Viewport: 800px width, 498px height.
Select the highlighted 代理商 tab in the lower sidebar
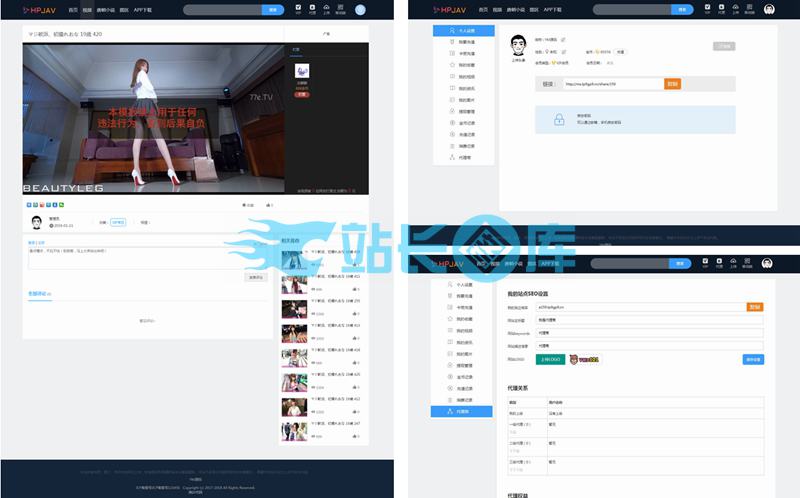[x=462, y=411]
